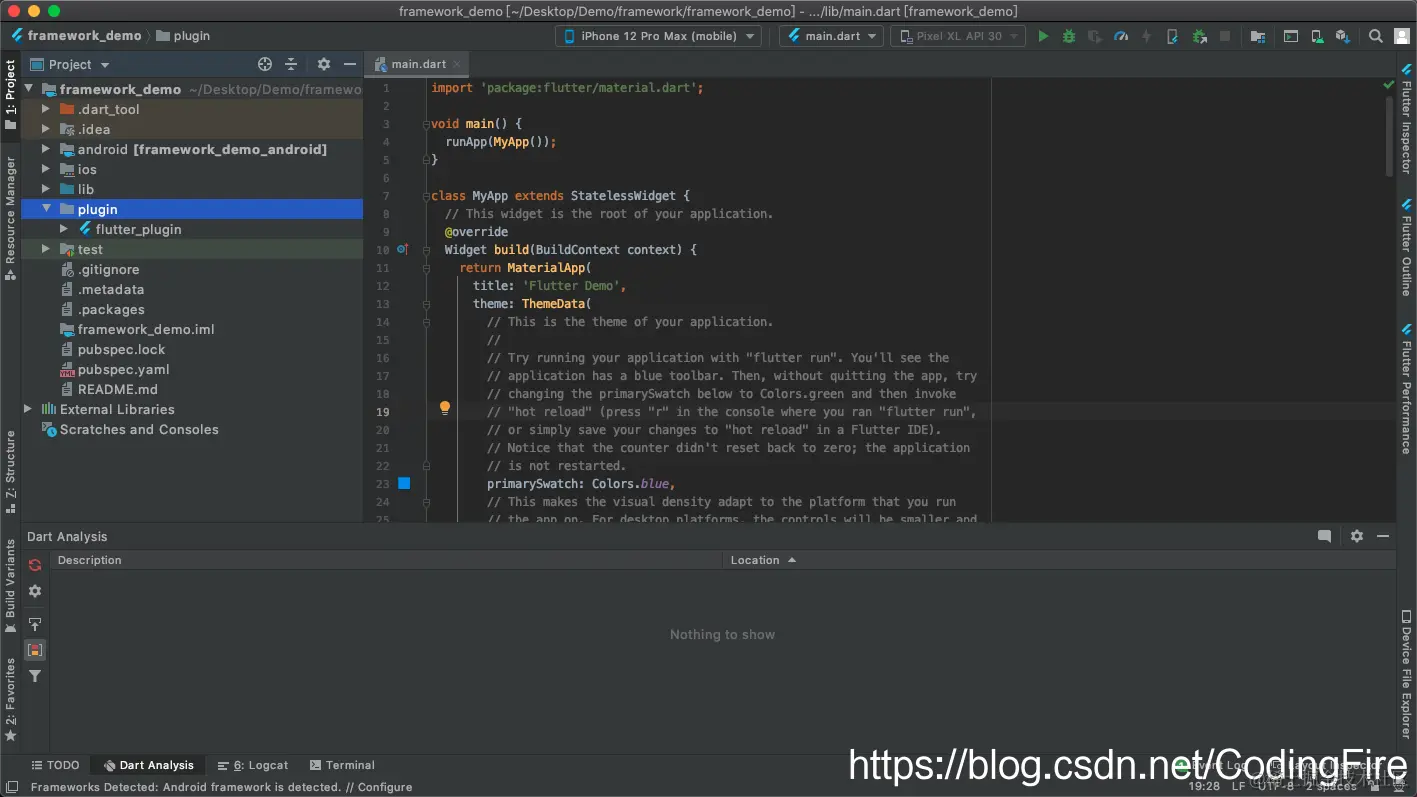Hide the Dart Analysis panel
Image resolution: width=1417 pixels, height=797 pixels.
coord(1383,536)
